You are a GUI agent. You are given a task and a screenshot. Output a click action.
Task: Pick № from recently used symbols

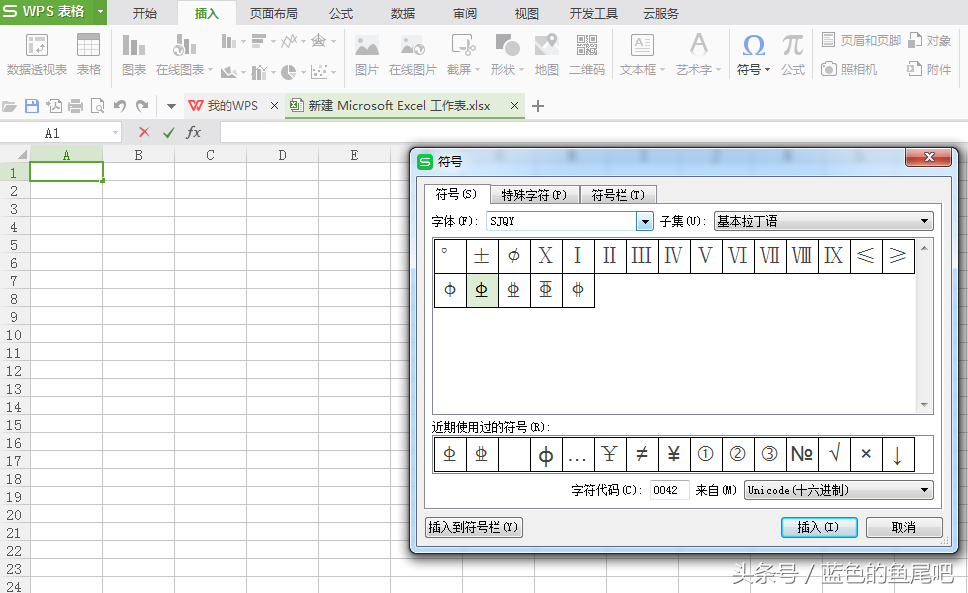pos(801,454)
